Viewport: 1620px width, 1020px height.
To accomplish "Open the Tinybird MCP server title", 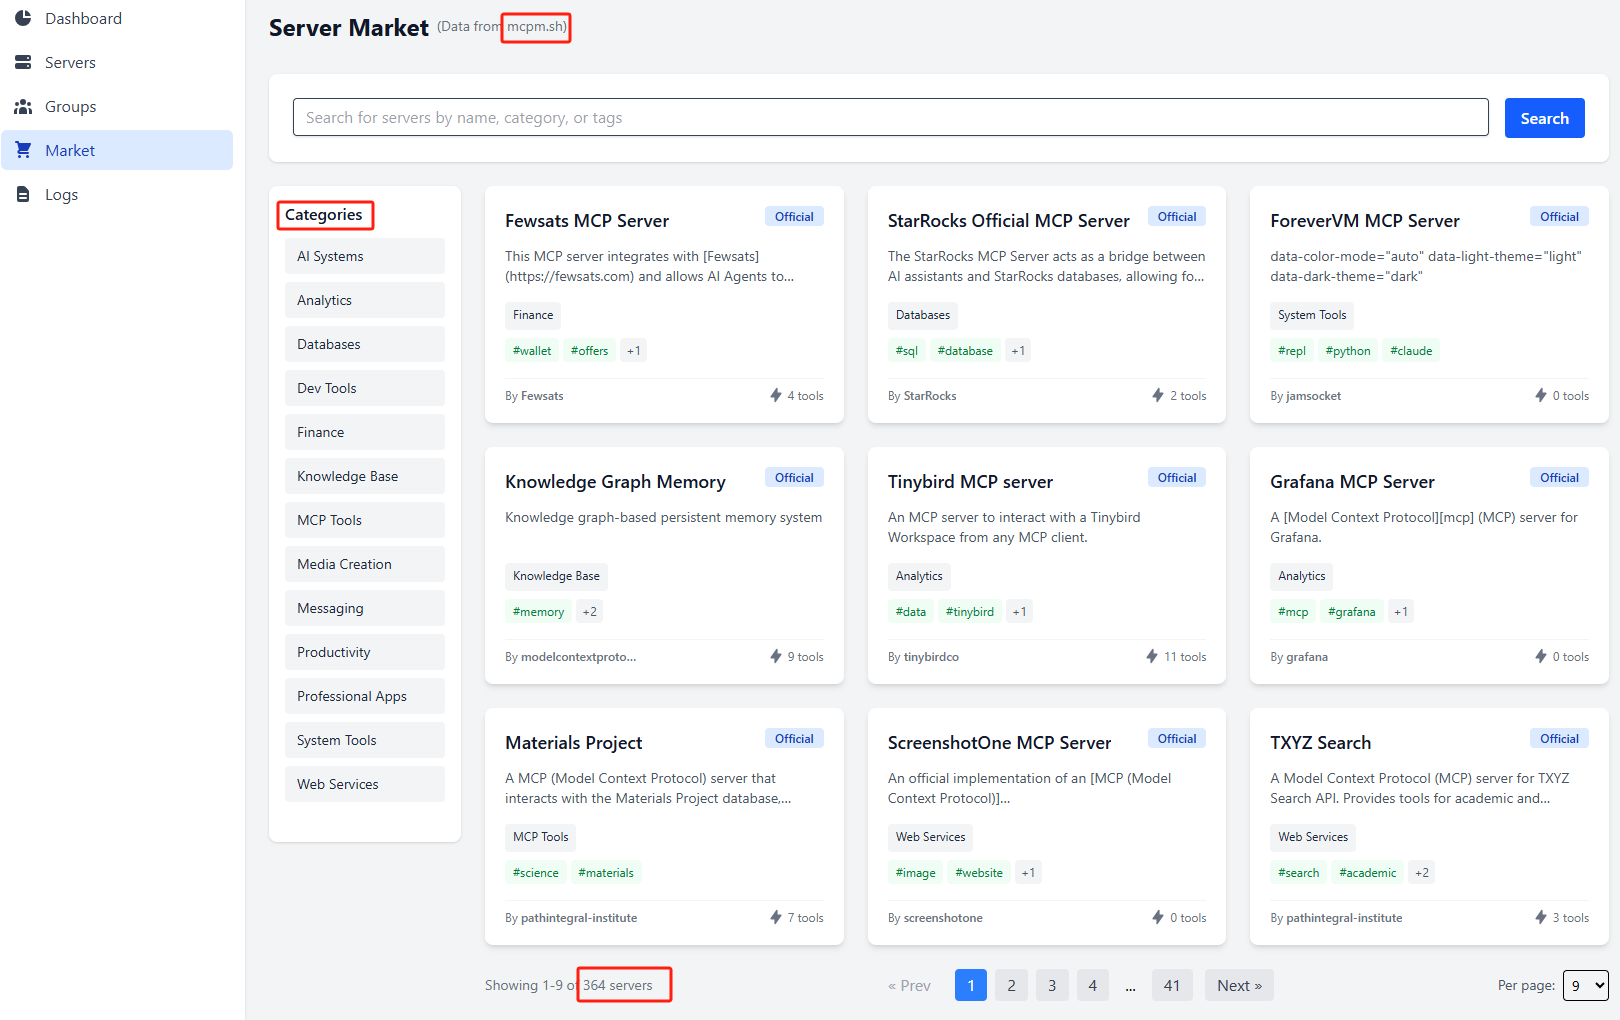I will click(970, 482).
